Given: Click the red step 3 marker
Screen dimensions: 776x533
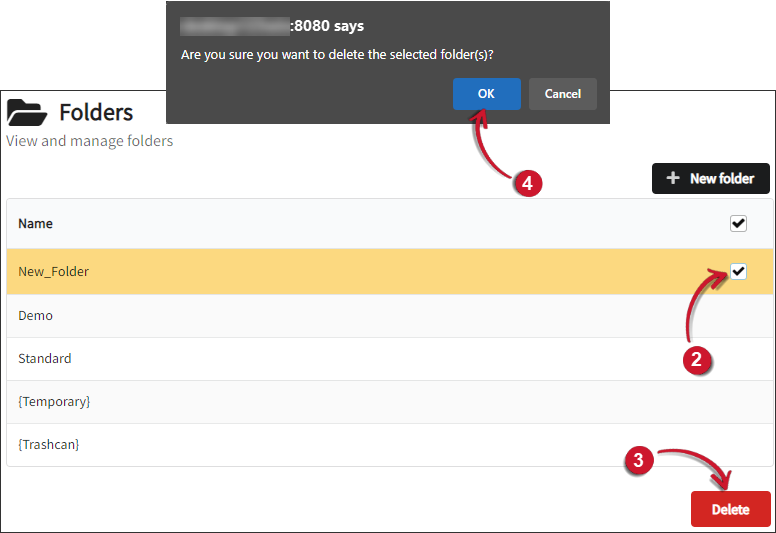Looking at the screenshot, I should [639, 460].
